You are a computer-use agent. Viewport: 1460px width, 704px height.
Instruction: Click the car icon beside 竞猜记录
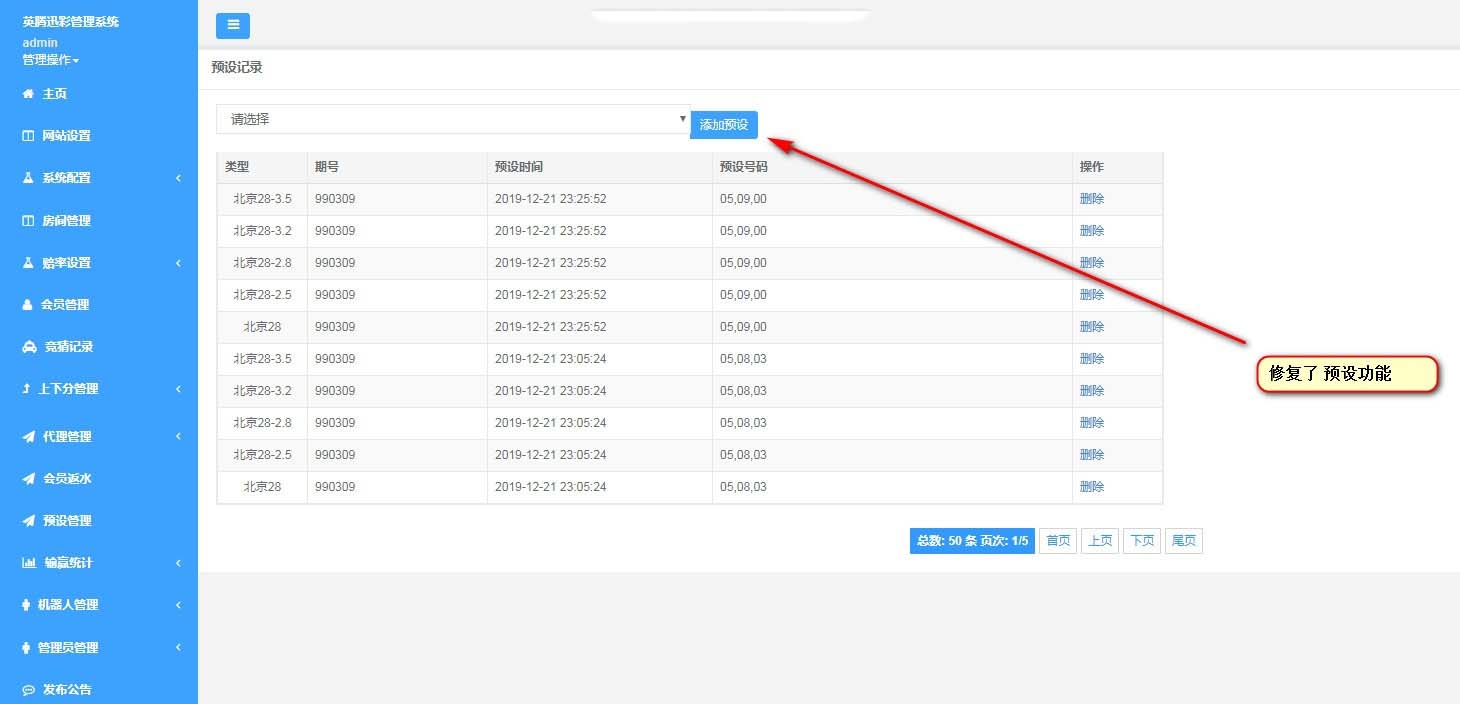29,347
